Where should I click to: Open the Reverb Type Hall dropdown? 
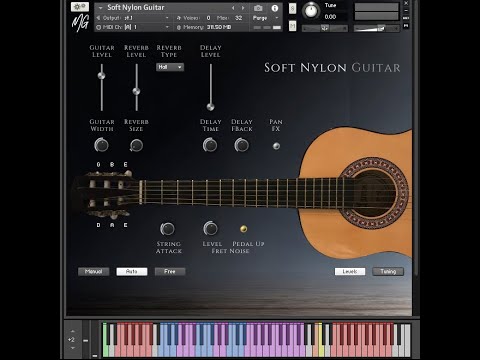point(170,67)
